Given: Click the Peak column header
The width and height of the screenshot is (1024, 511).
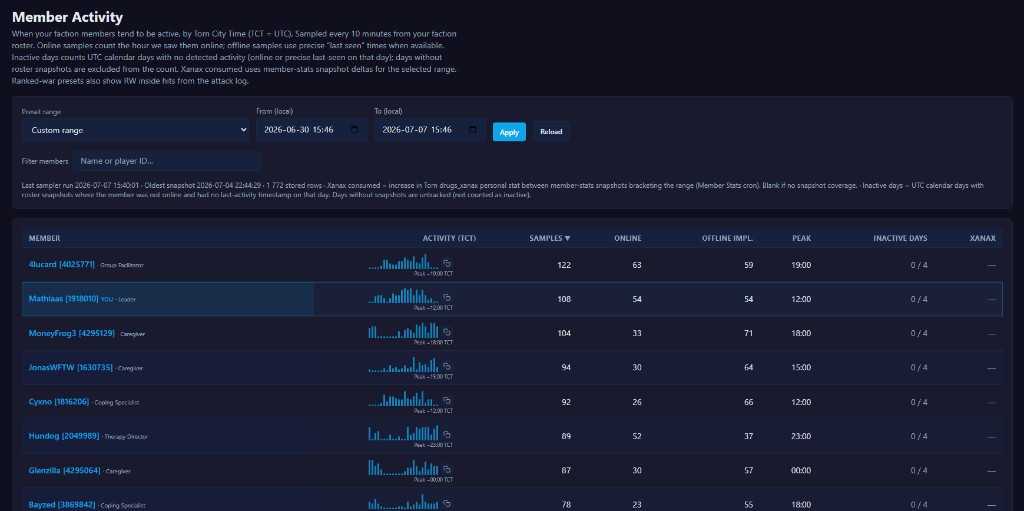Looking at the screenshot, I should [801, 239].
